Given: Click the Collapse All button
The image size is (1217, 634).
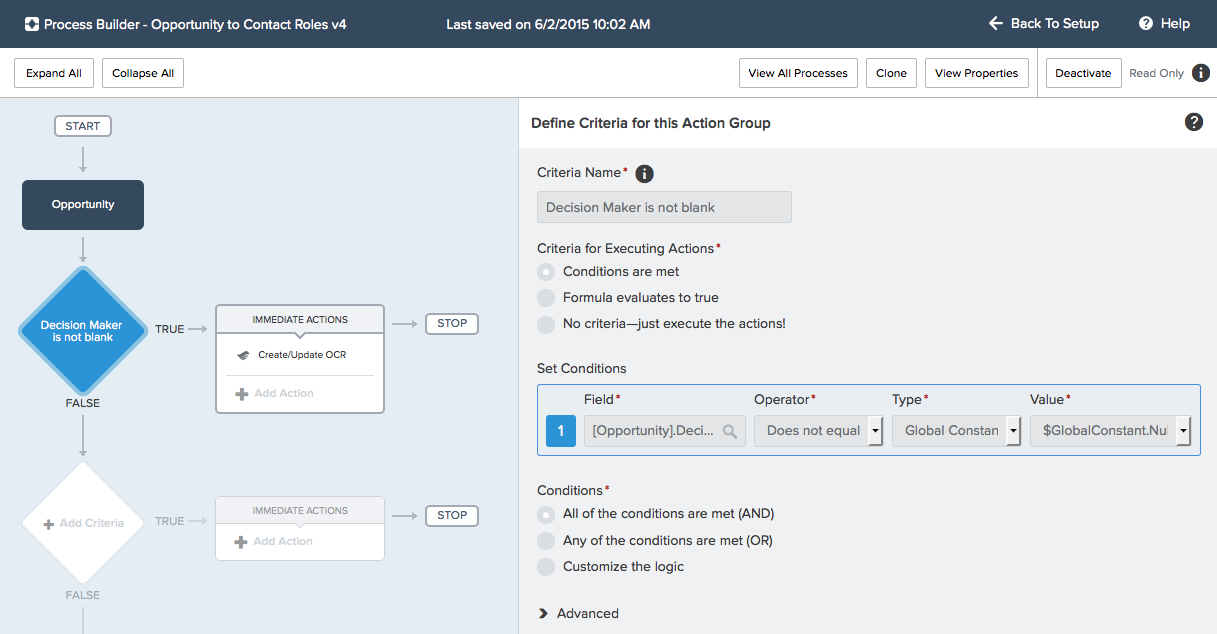Looking at the screenshot, I should click(x=143, y=73).
